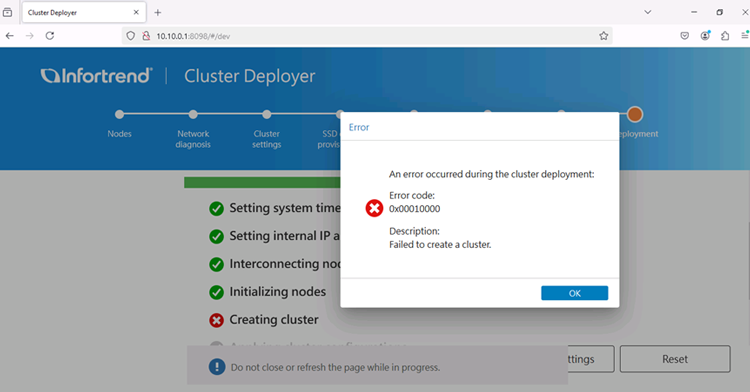Viewport: 750px width, 392px height.
Task: Click the green check beside Setting internal IP
Action: tap(216, 237)
